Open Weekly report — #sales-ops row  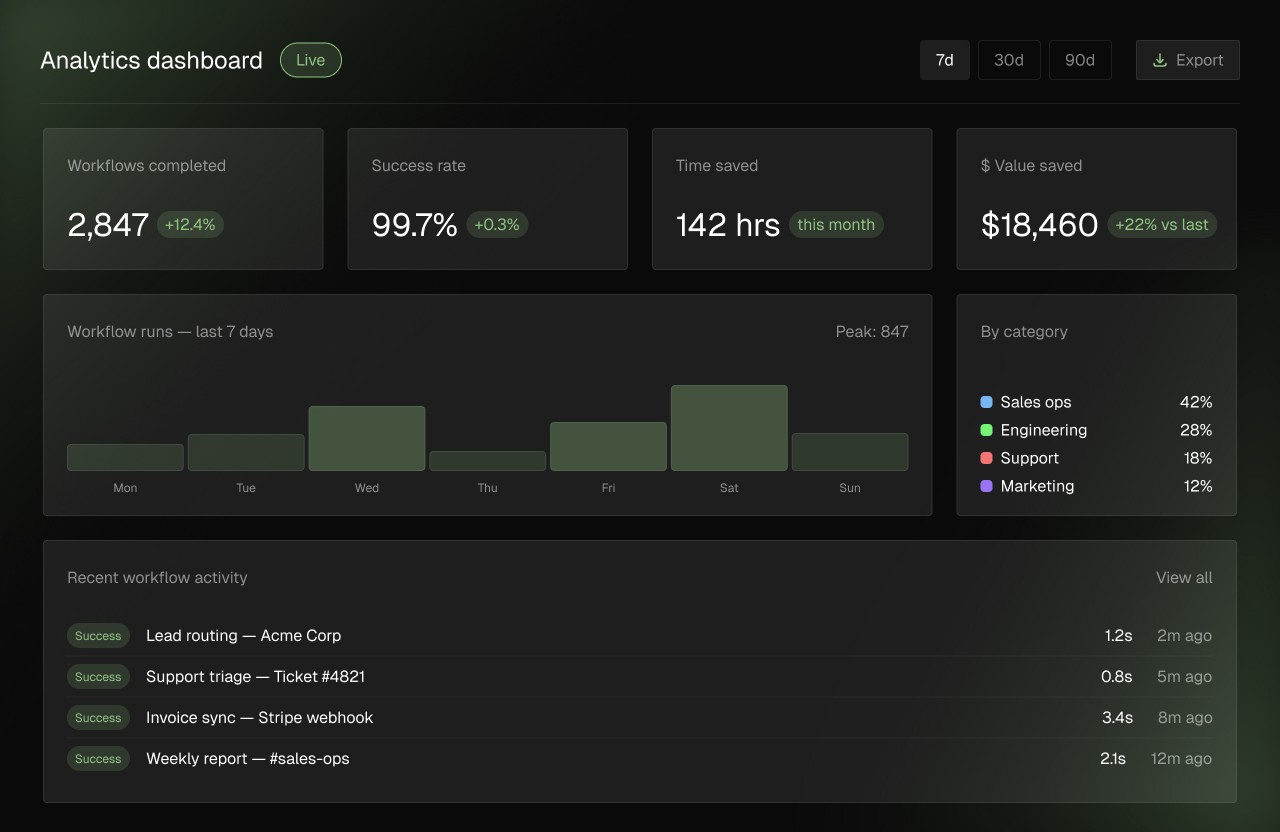[x=640, y=758]
